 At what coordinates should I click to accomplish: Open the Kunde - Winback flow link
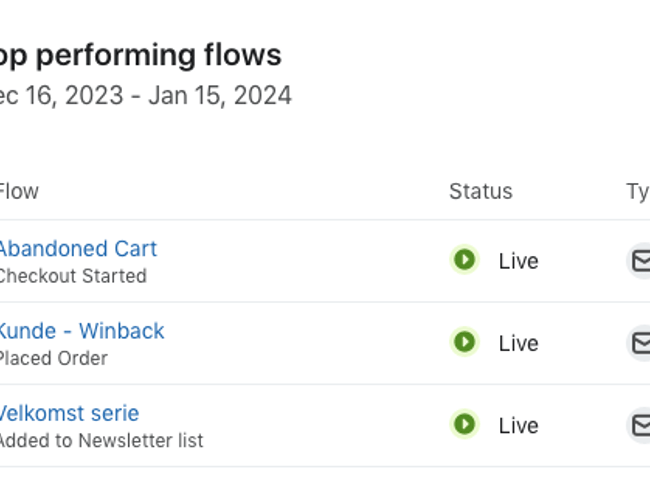80,331
